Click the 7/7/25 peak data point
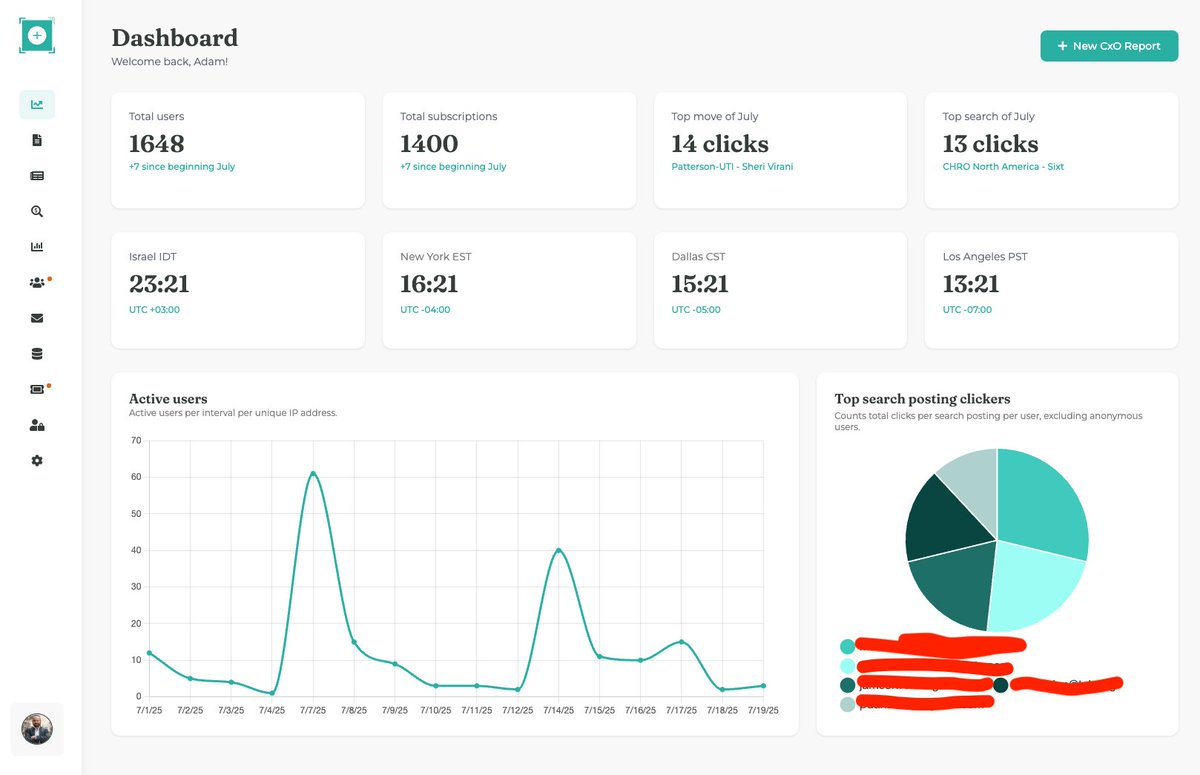Image resolution: width=1200 pixels, height=775 pixels. [x=313, y=473]
